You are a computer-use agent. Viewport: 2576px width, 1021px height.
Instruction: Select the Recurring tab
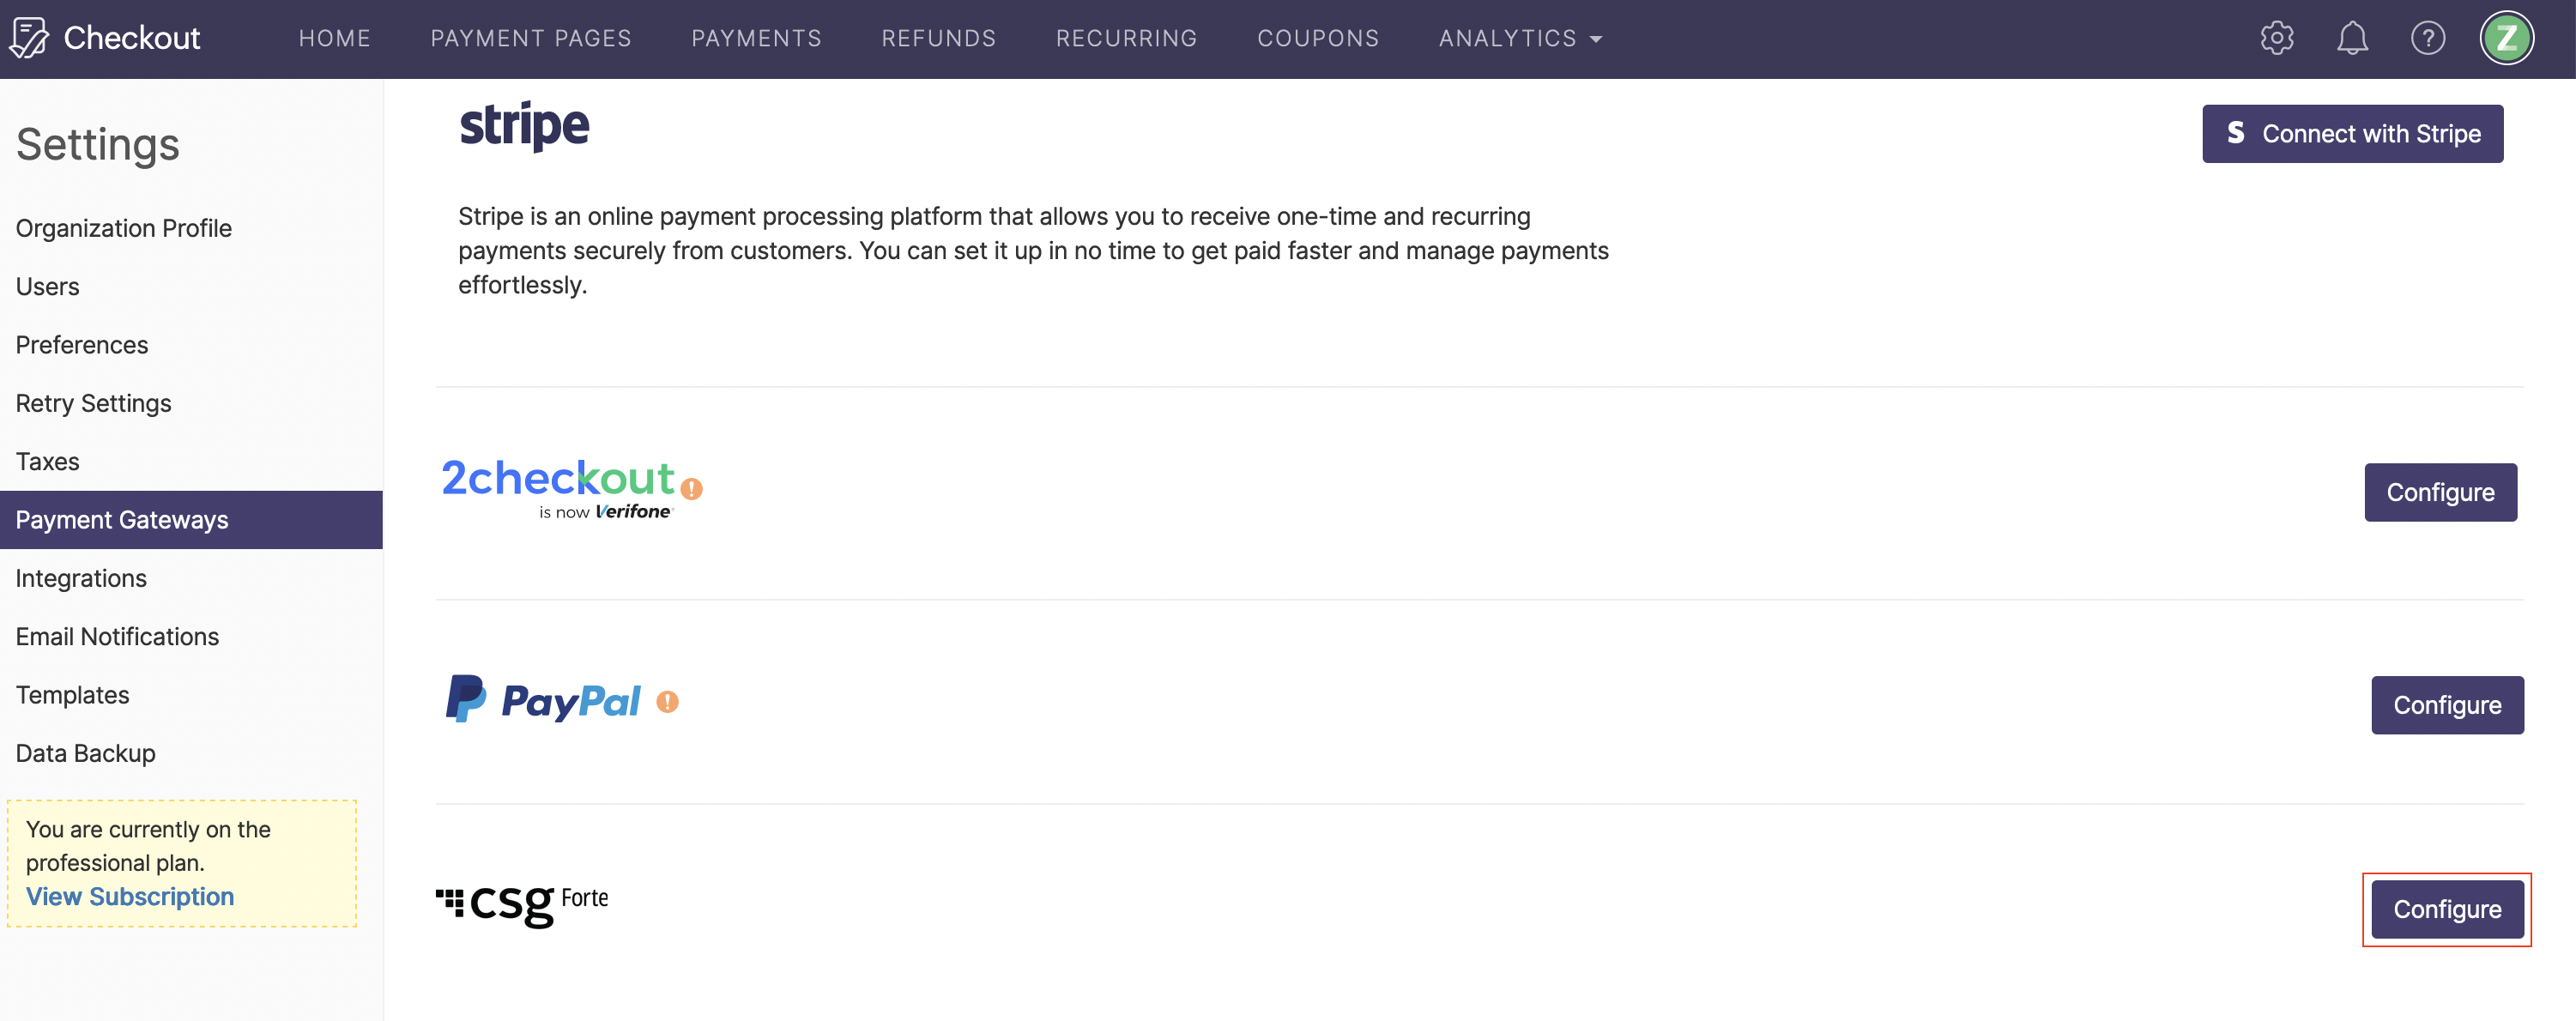click(1127, 36)
